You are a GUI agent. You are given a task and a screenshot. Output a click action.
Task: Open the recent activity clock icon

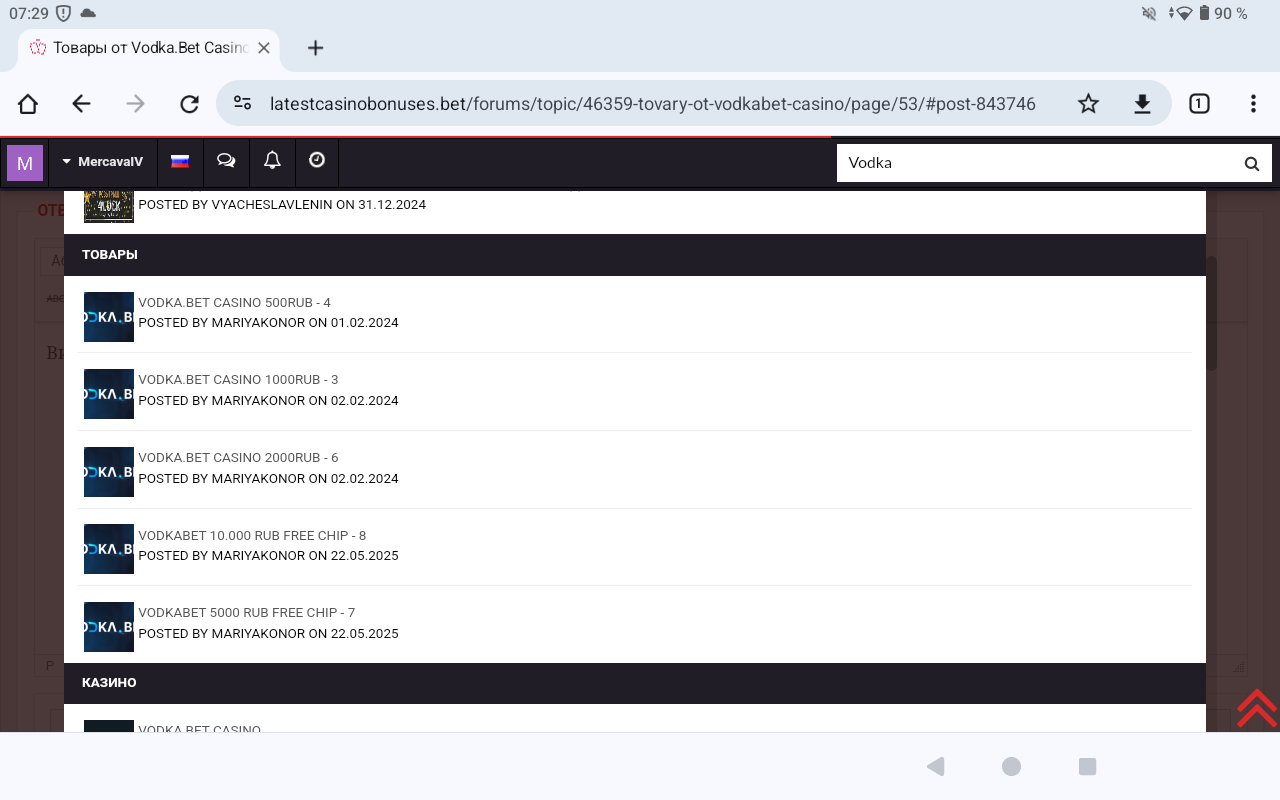click(x=317, y=161)
